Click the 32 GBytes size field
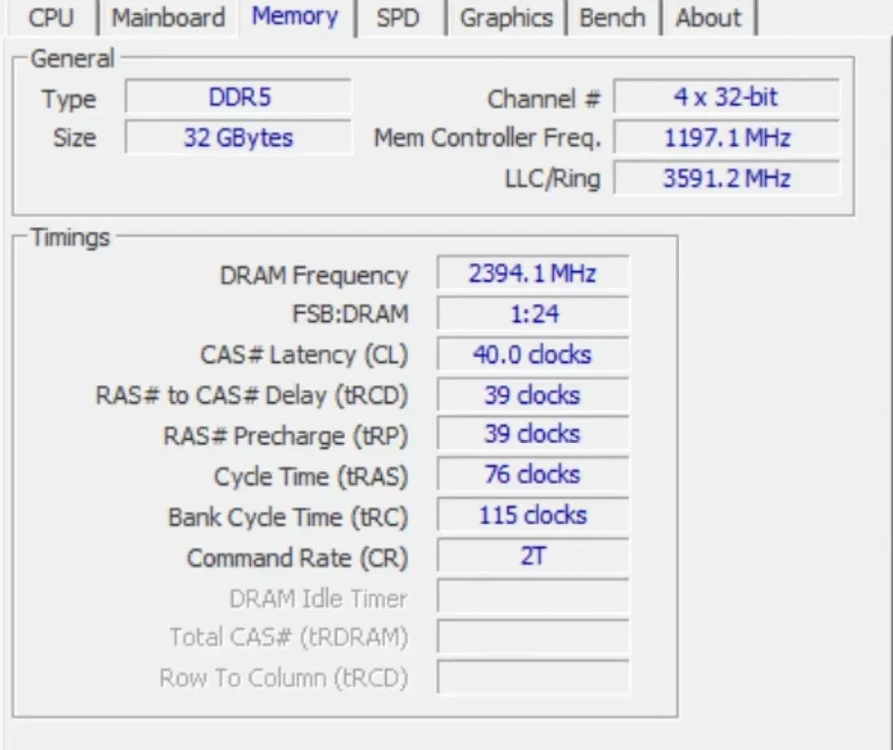This screenshot has width=893, height=750. pyautogui.click(x=238, y=137)
